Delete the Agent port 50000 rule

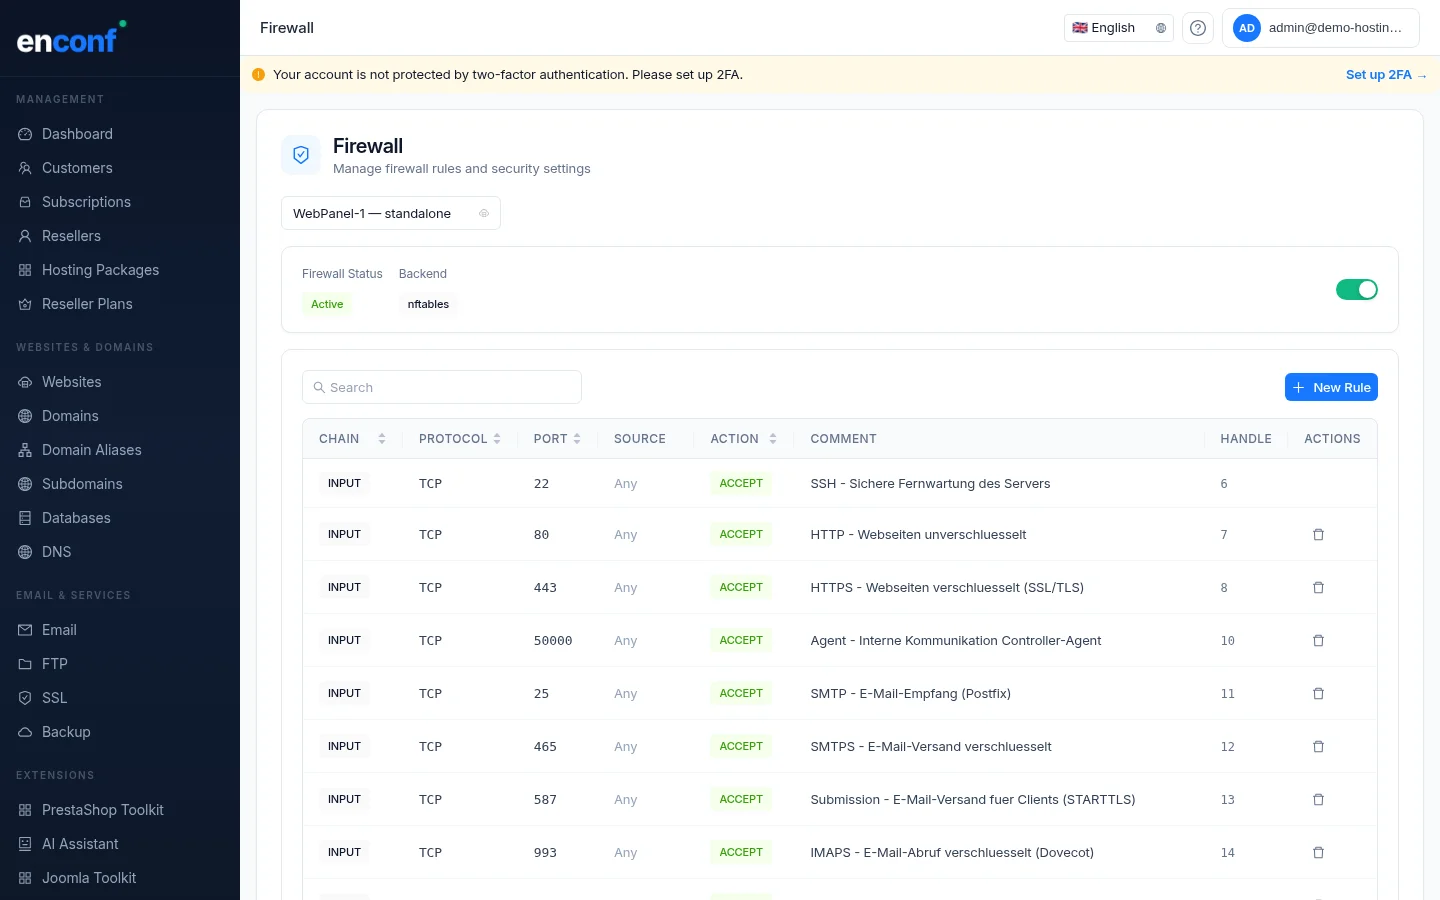[x=1318, y=641]
